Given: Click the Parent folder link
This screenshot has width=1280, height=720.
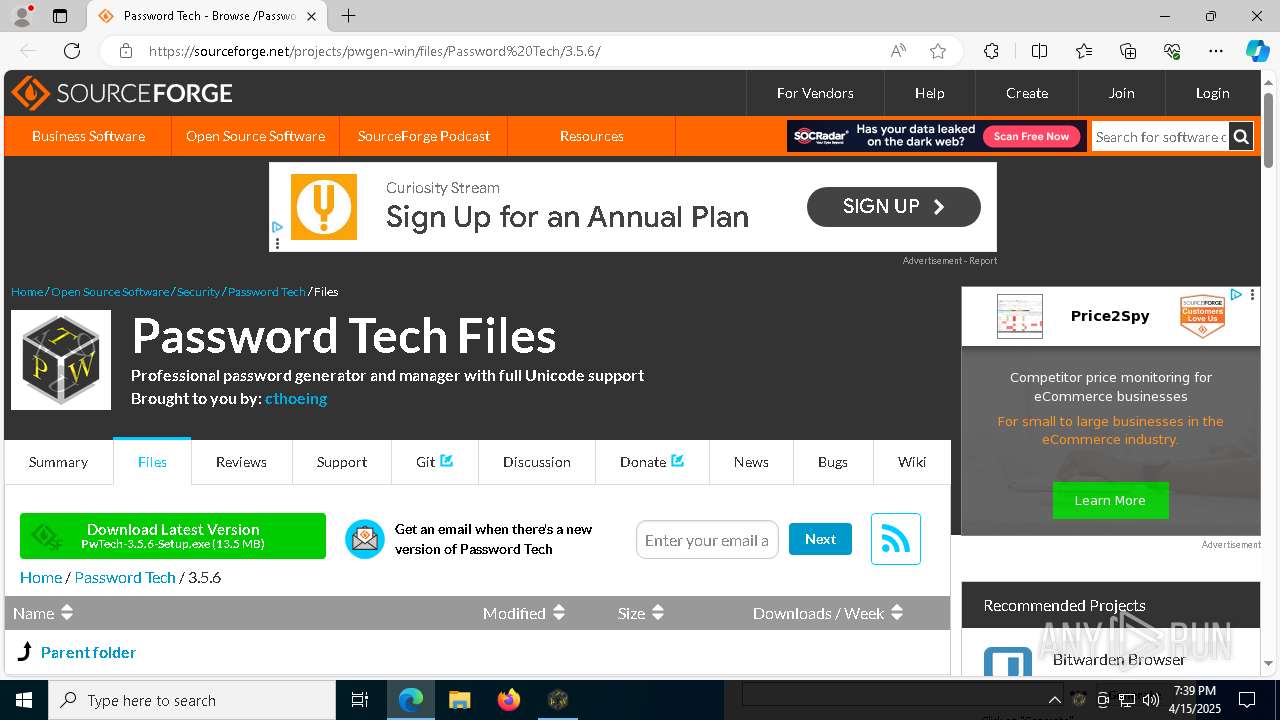Looking at the screenshot, I should [88, 652].
